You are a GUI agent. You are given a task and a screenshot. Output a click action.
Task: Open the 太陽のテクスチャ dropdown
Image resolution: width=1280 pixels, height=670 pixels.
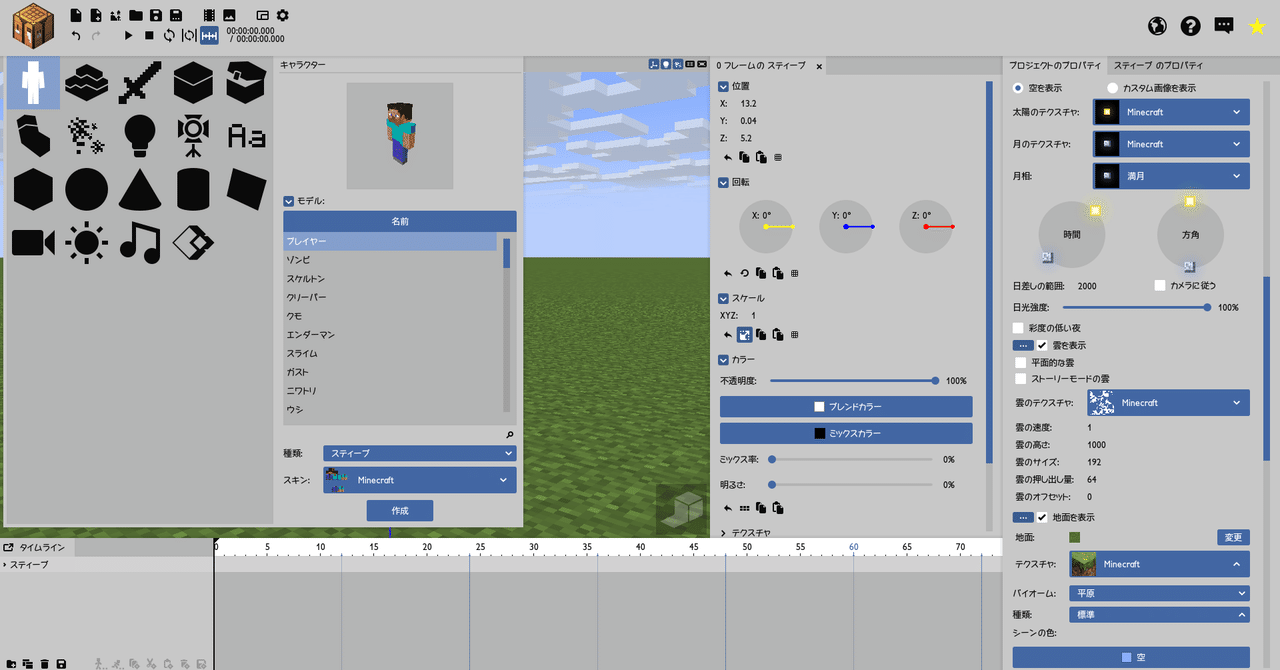coord(1171,112)
